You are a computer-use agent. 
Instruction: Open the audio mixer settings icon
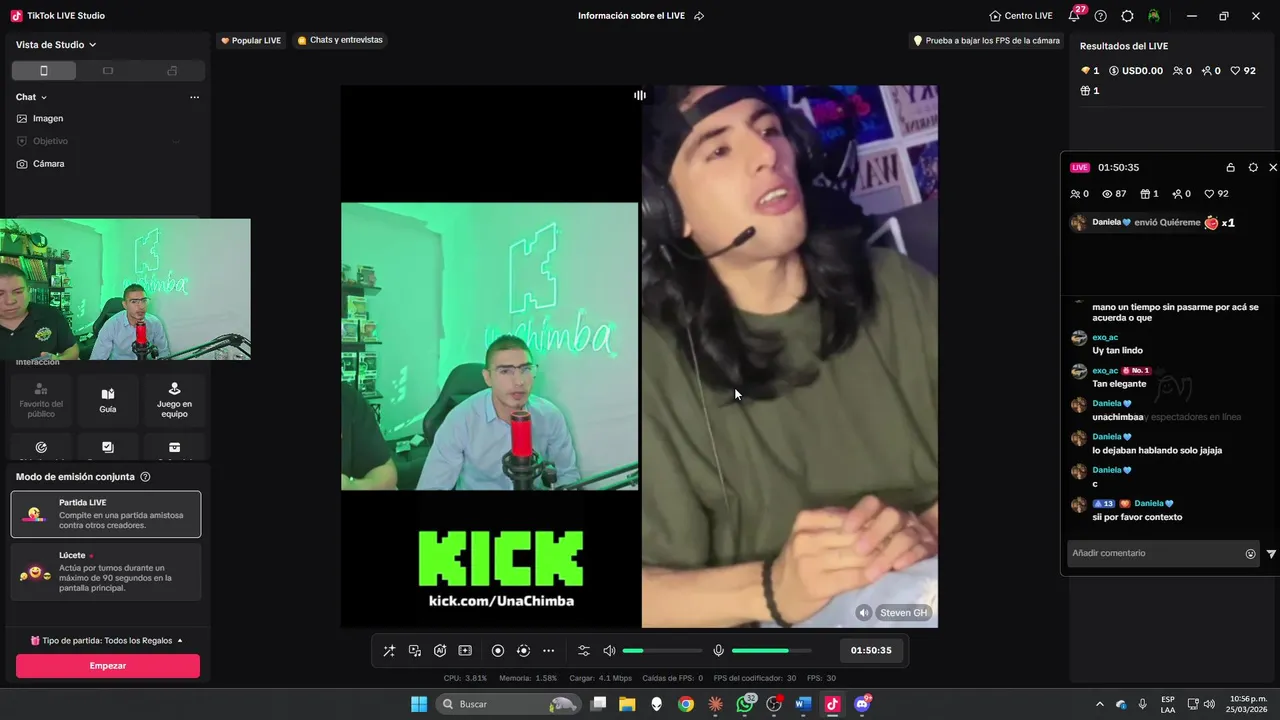pyautogui.click(x=584, y=651)
